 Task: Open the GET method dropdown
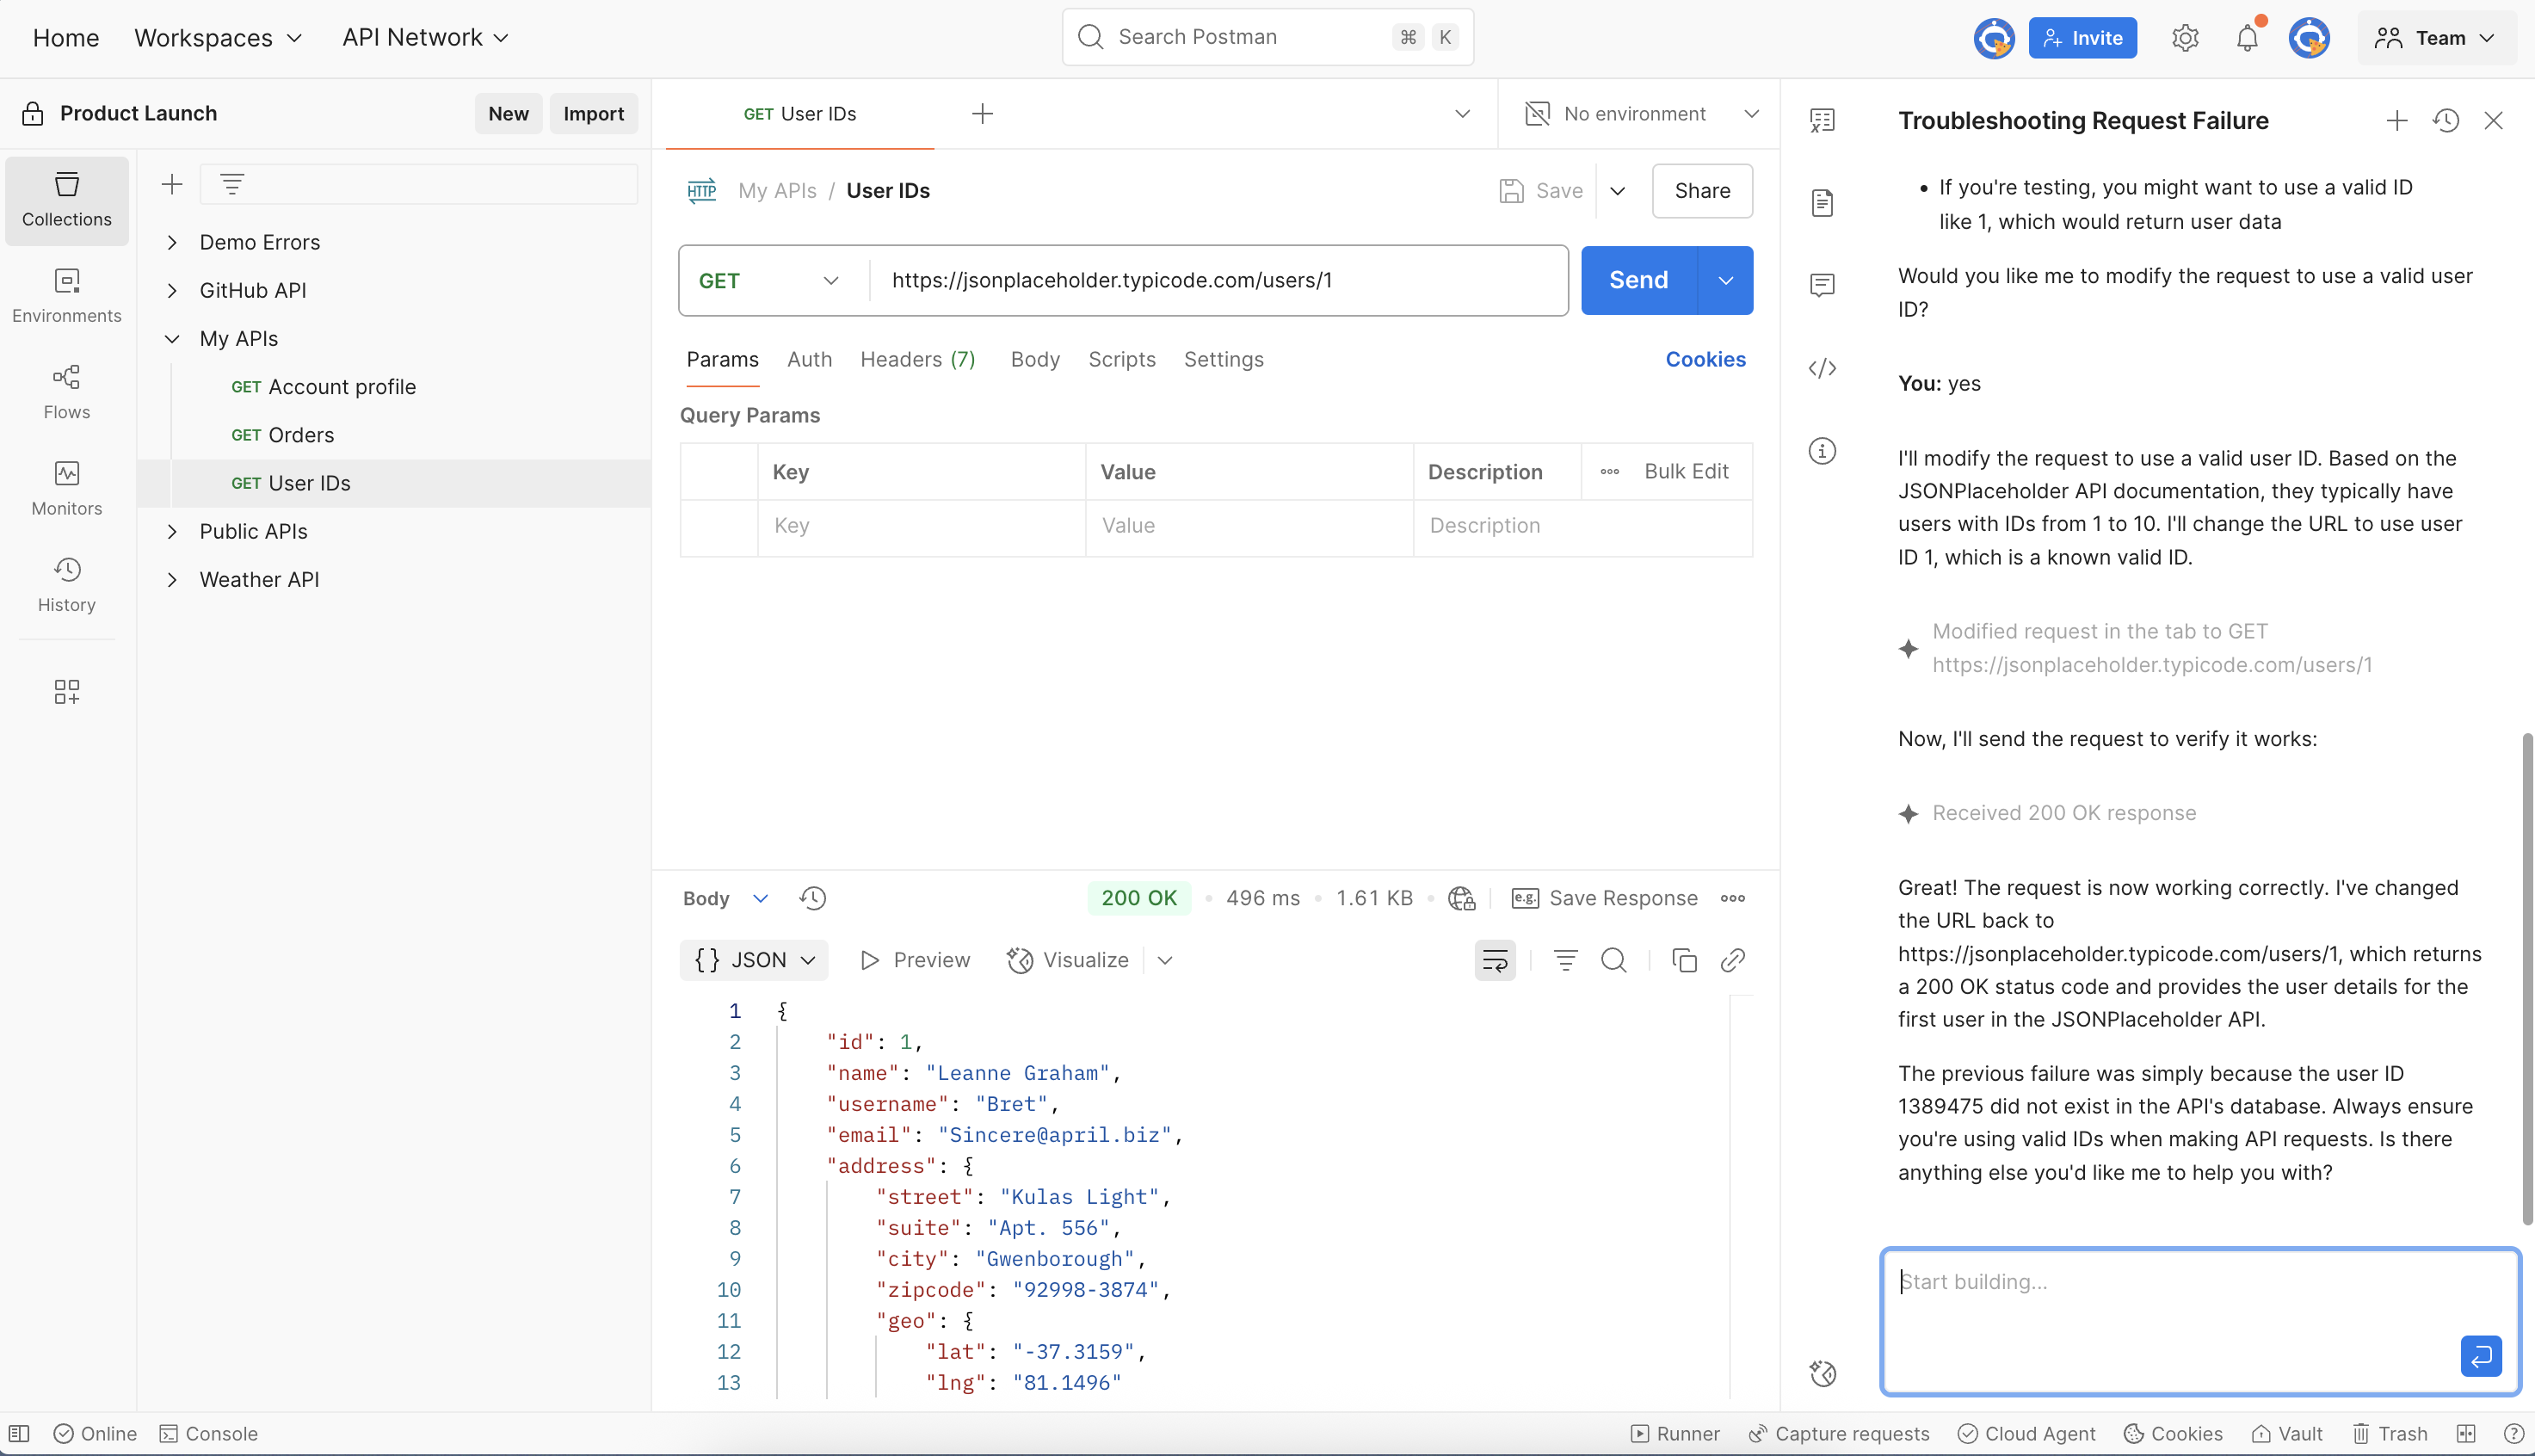click(771, 281)
